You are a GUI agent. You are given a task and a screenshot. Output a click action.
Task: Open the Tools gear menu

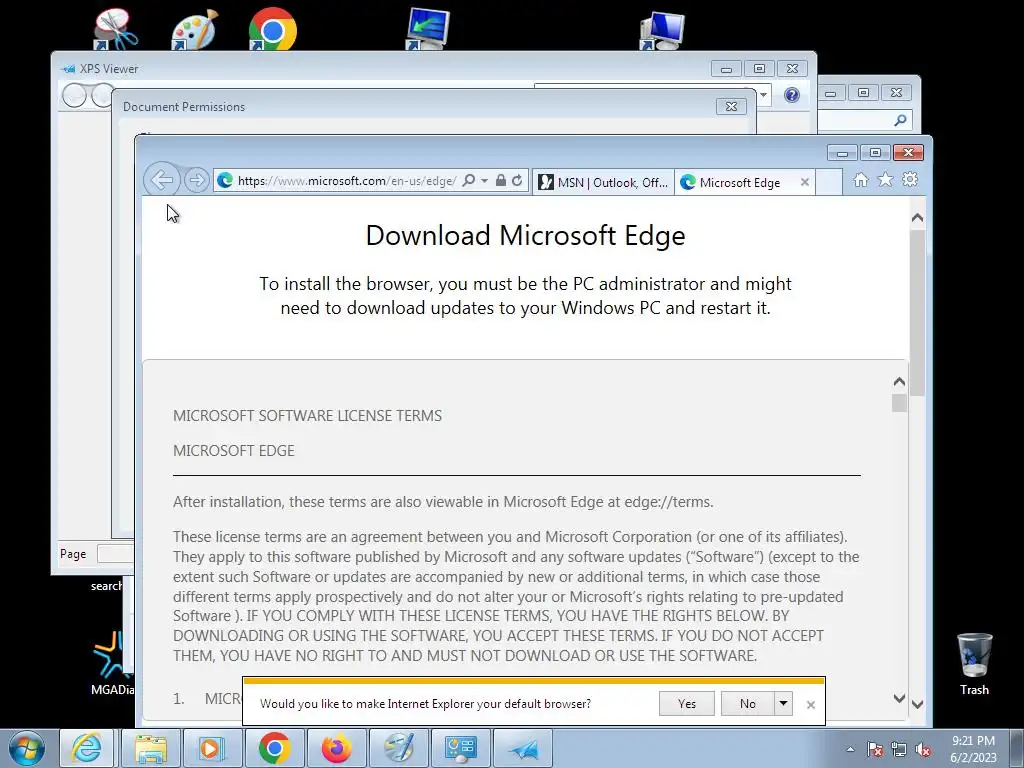[910, 180]
